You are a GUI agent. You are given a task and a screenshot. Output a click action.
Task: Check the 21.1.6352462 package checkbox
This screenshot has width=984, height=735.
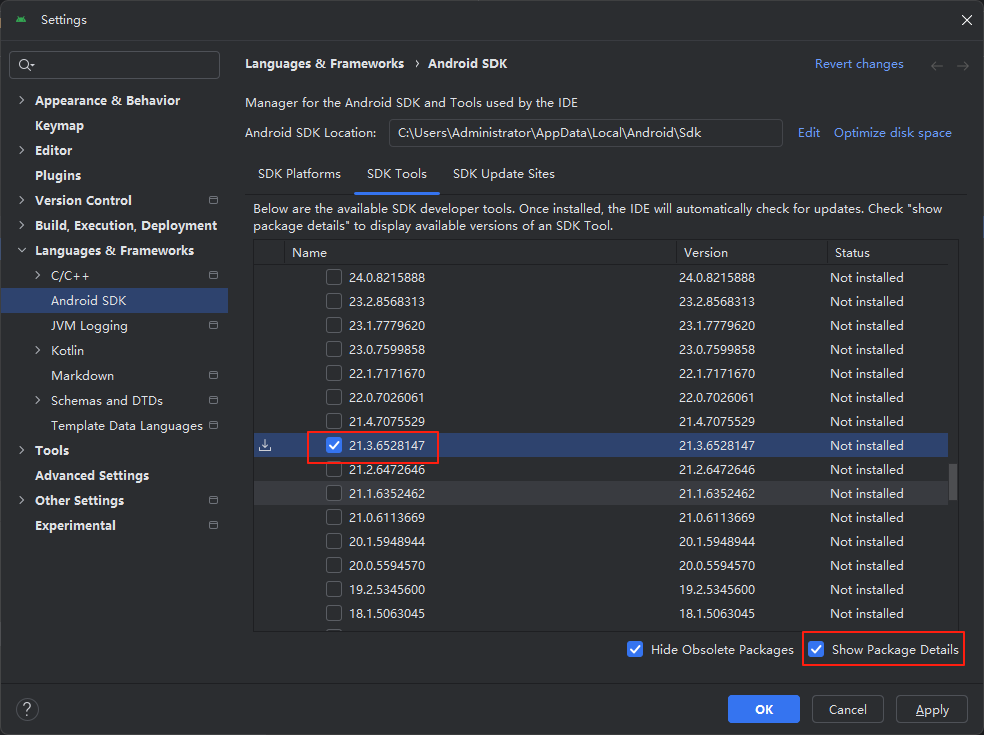click(x=334, y=493)
